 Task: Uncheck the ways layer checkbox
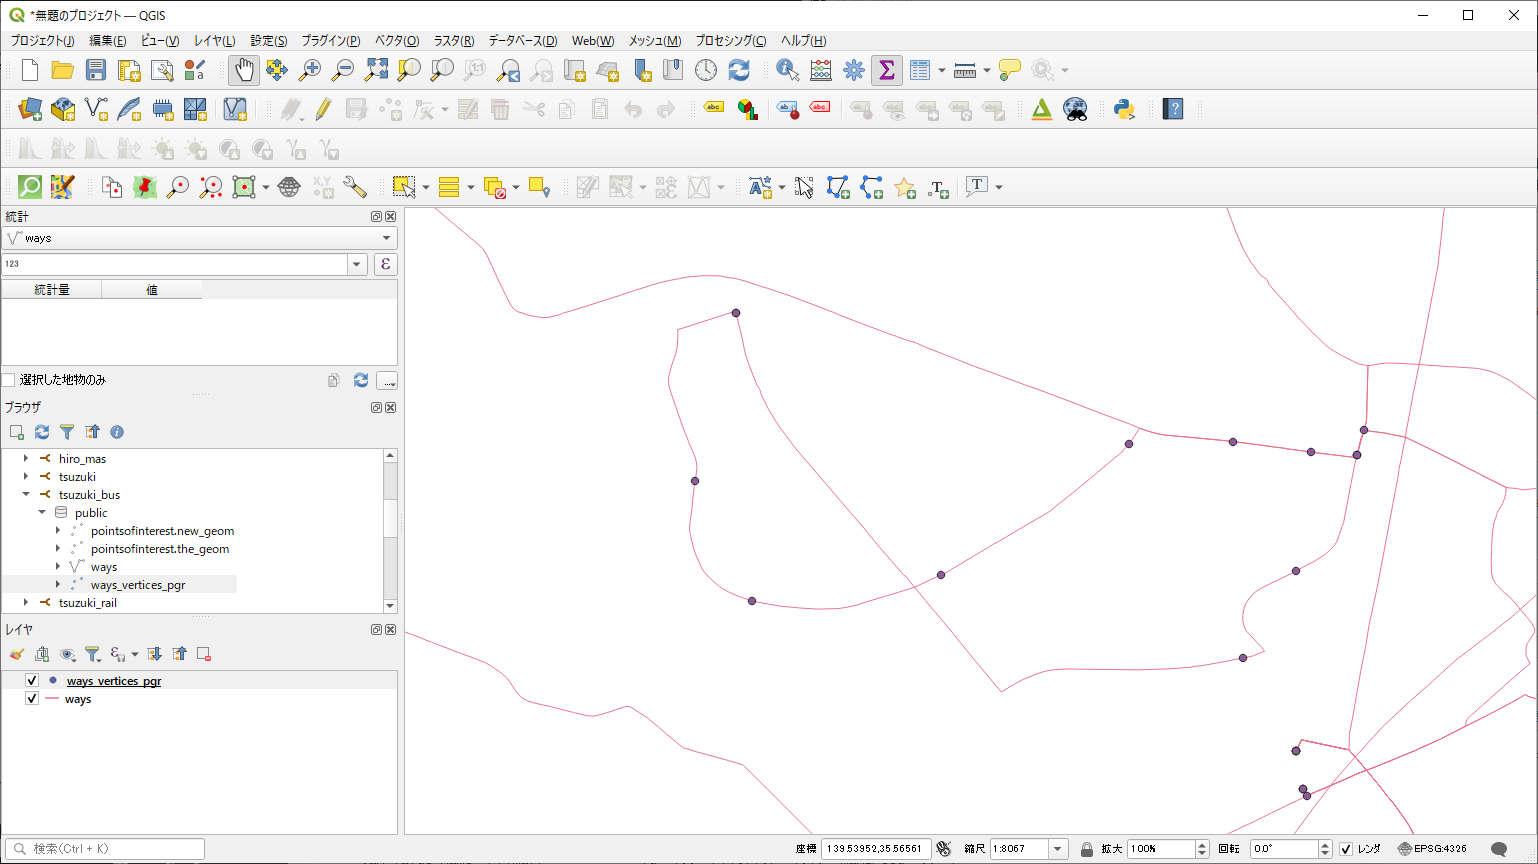tap(32, 699)
